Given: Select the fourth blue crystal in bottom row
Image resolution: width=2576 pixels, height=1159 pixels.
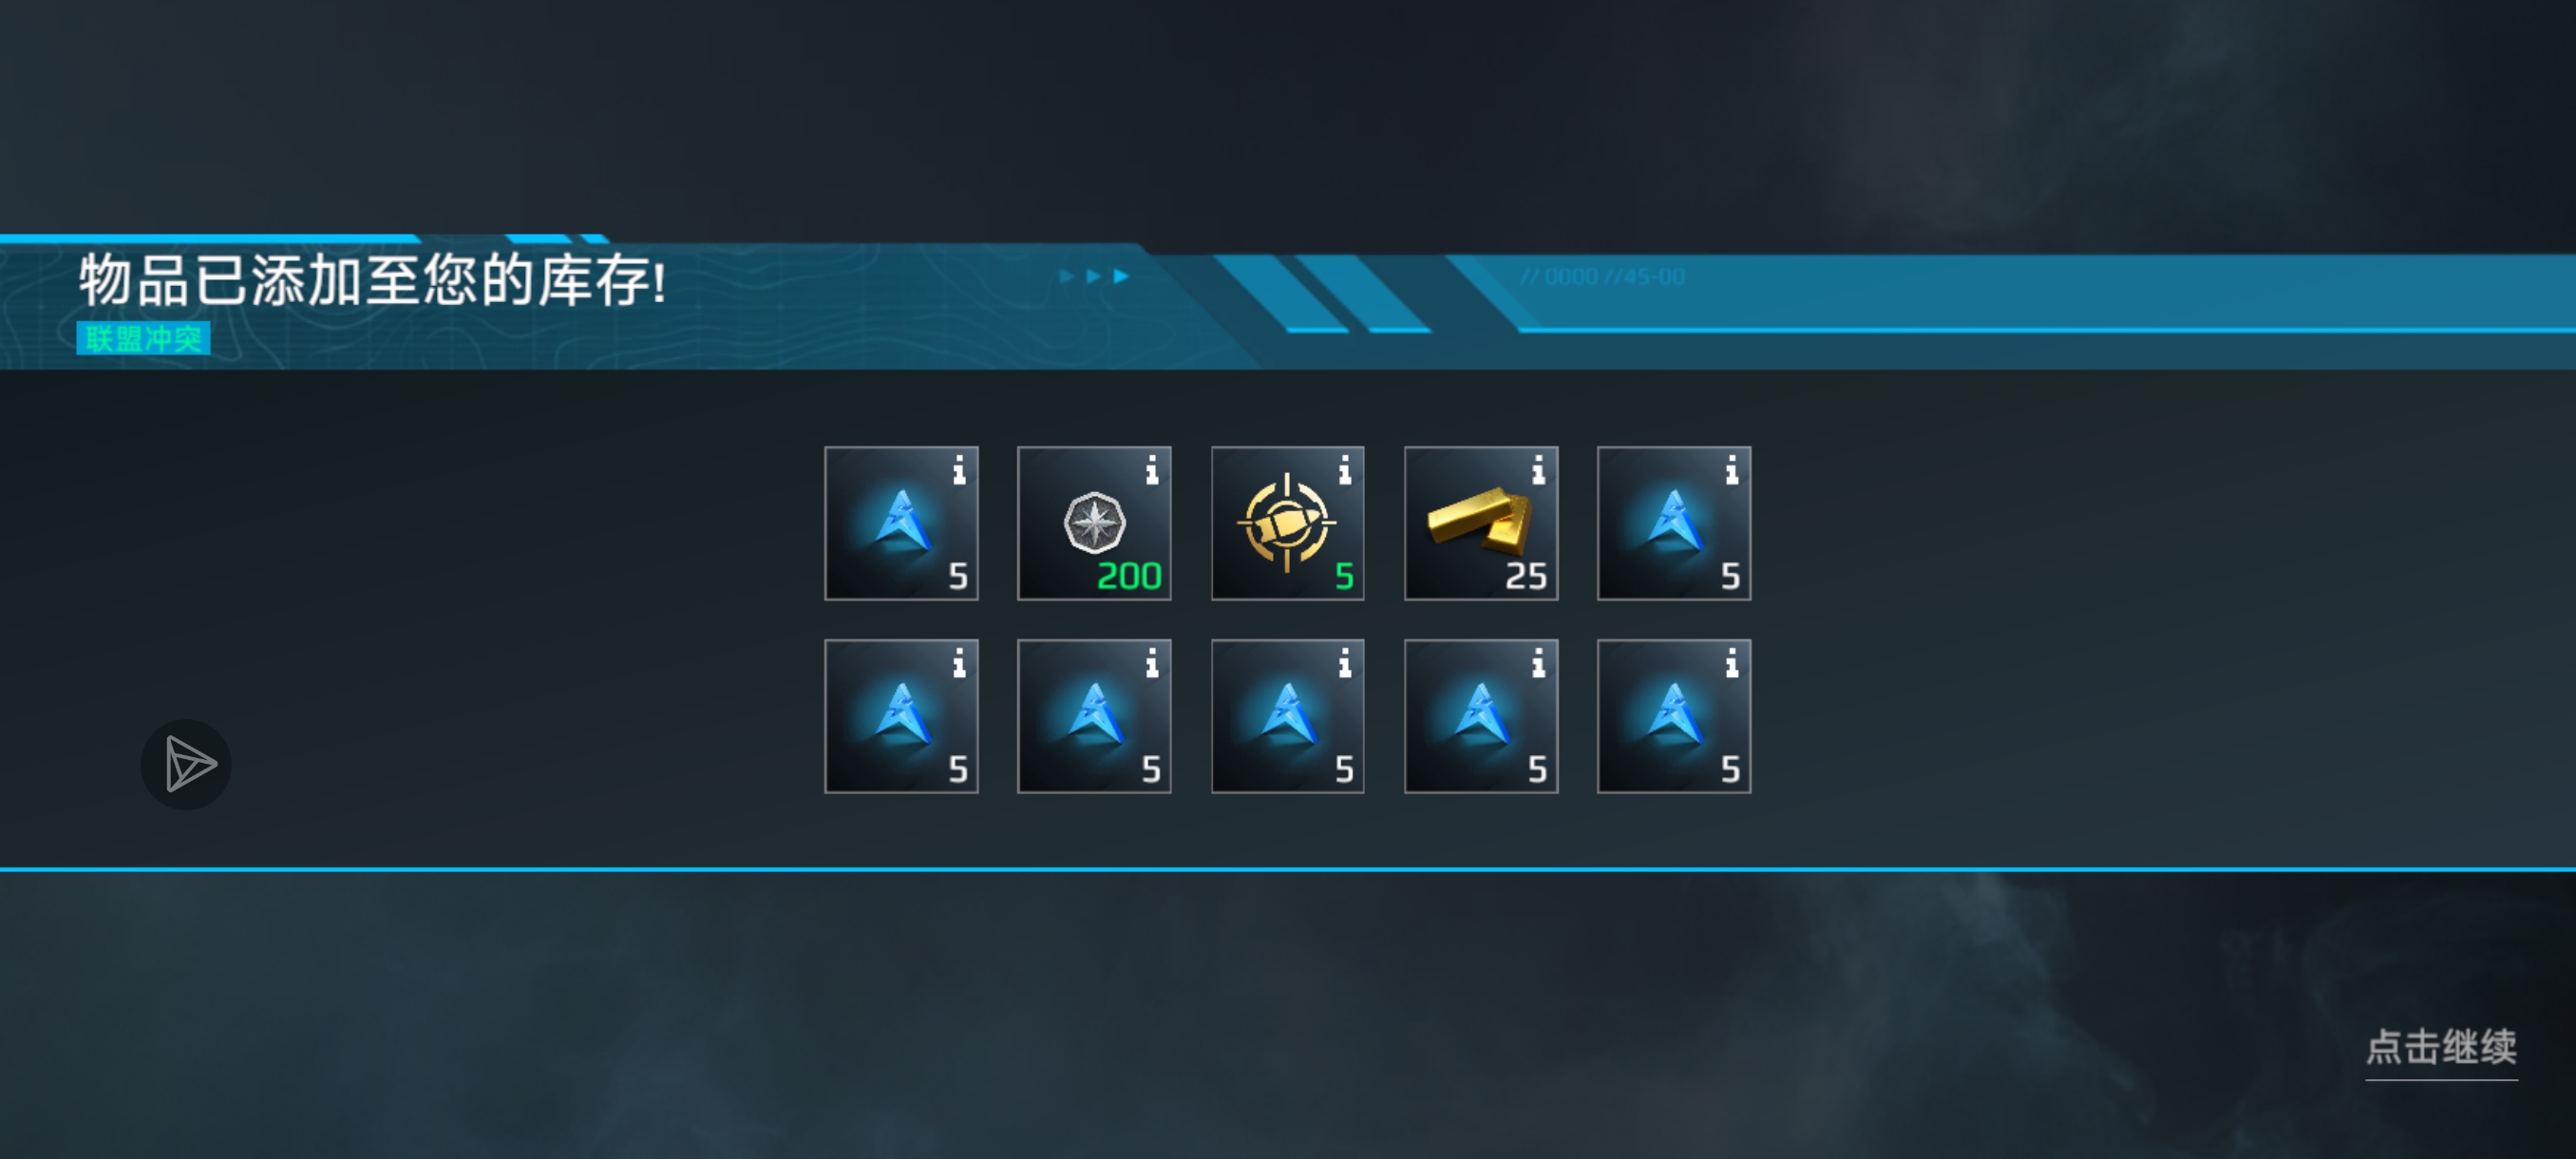Looking at the screenshot, I should (x=1481, y=716).
